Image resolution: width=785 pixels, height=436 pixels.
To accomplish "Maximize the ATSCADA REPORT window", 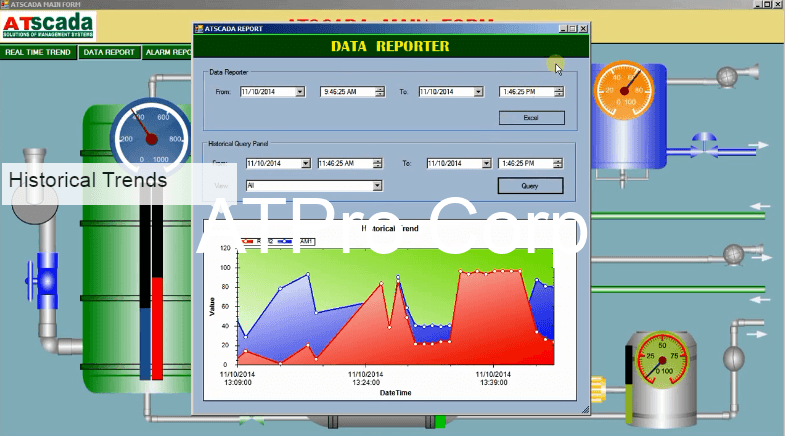I will 573,29.
